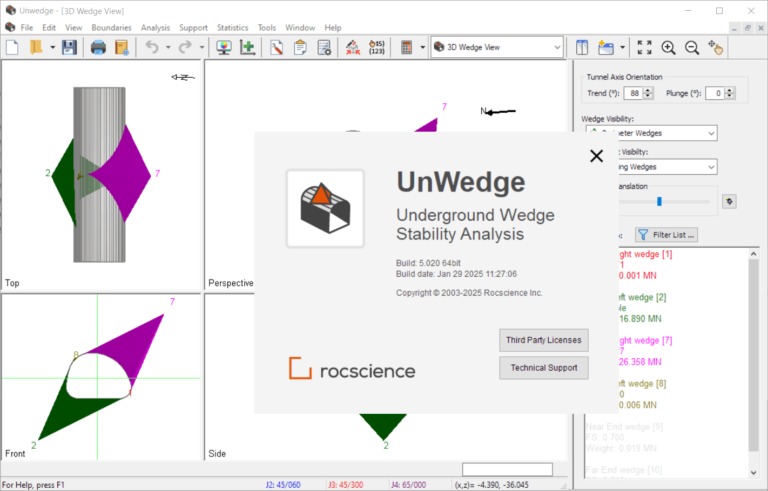Click the 'J2: 45/060' status bar entry

283,485
